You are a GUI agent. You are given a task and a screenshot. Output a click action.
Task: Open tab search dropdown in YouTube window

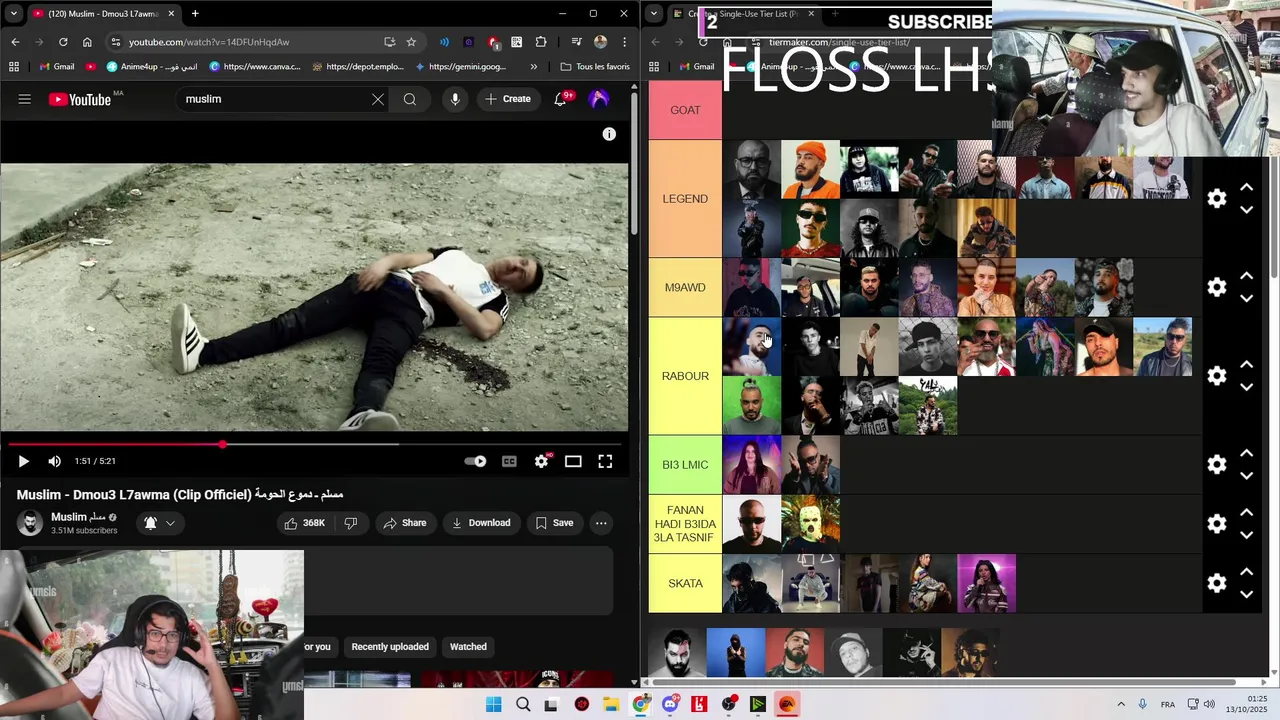point(12,13)
